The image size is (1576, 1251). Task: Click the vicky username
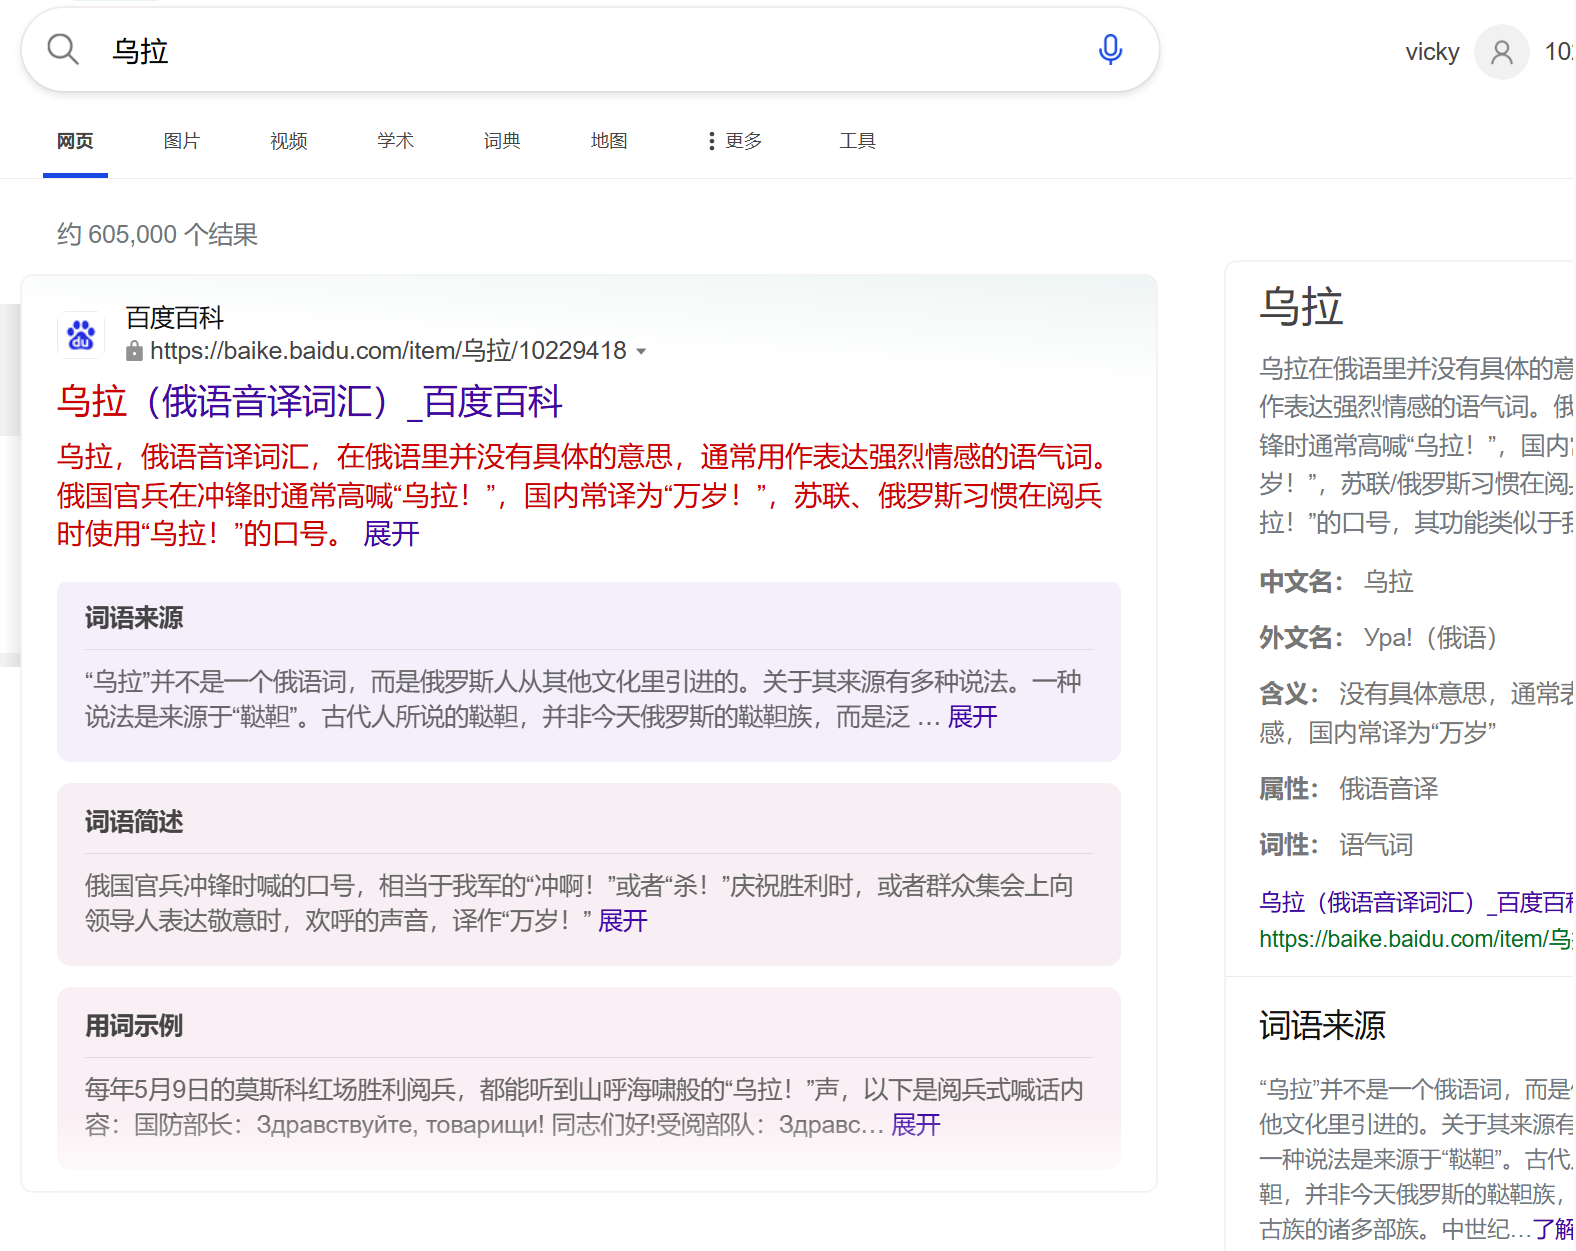point(1432,52)
